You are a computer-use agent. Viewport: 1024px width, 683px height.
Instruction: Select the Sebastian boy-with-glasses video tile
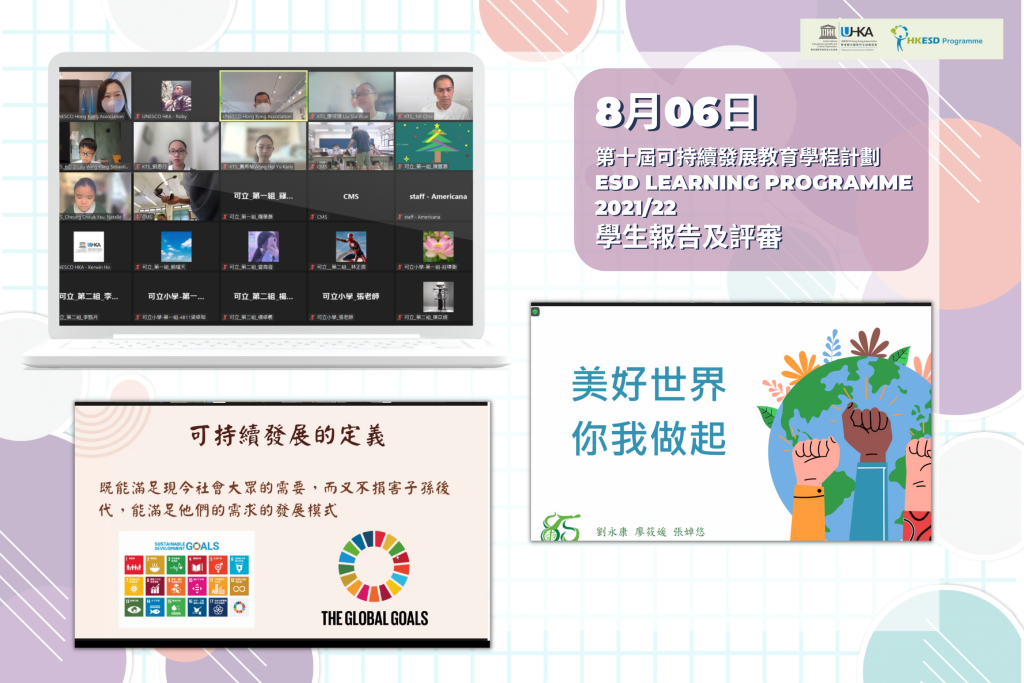[95, 146]
